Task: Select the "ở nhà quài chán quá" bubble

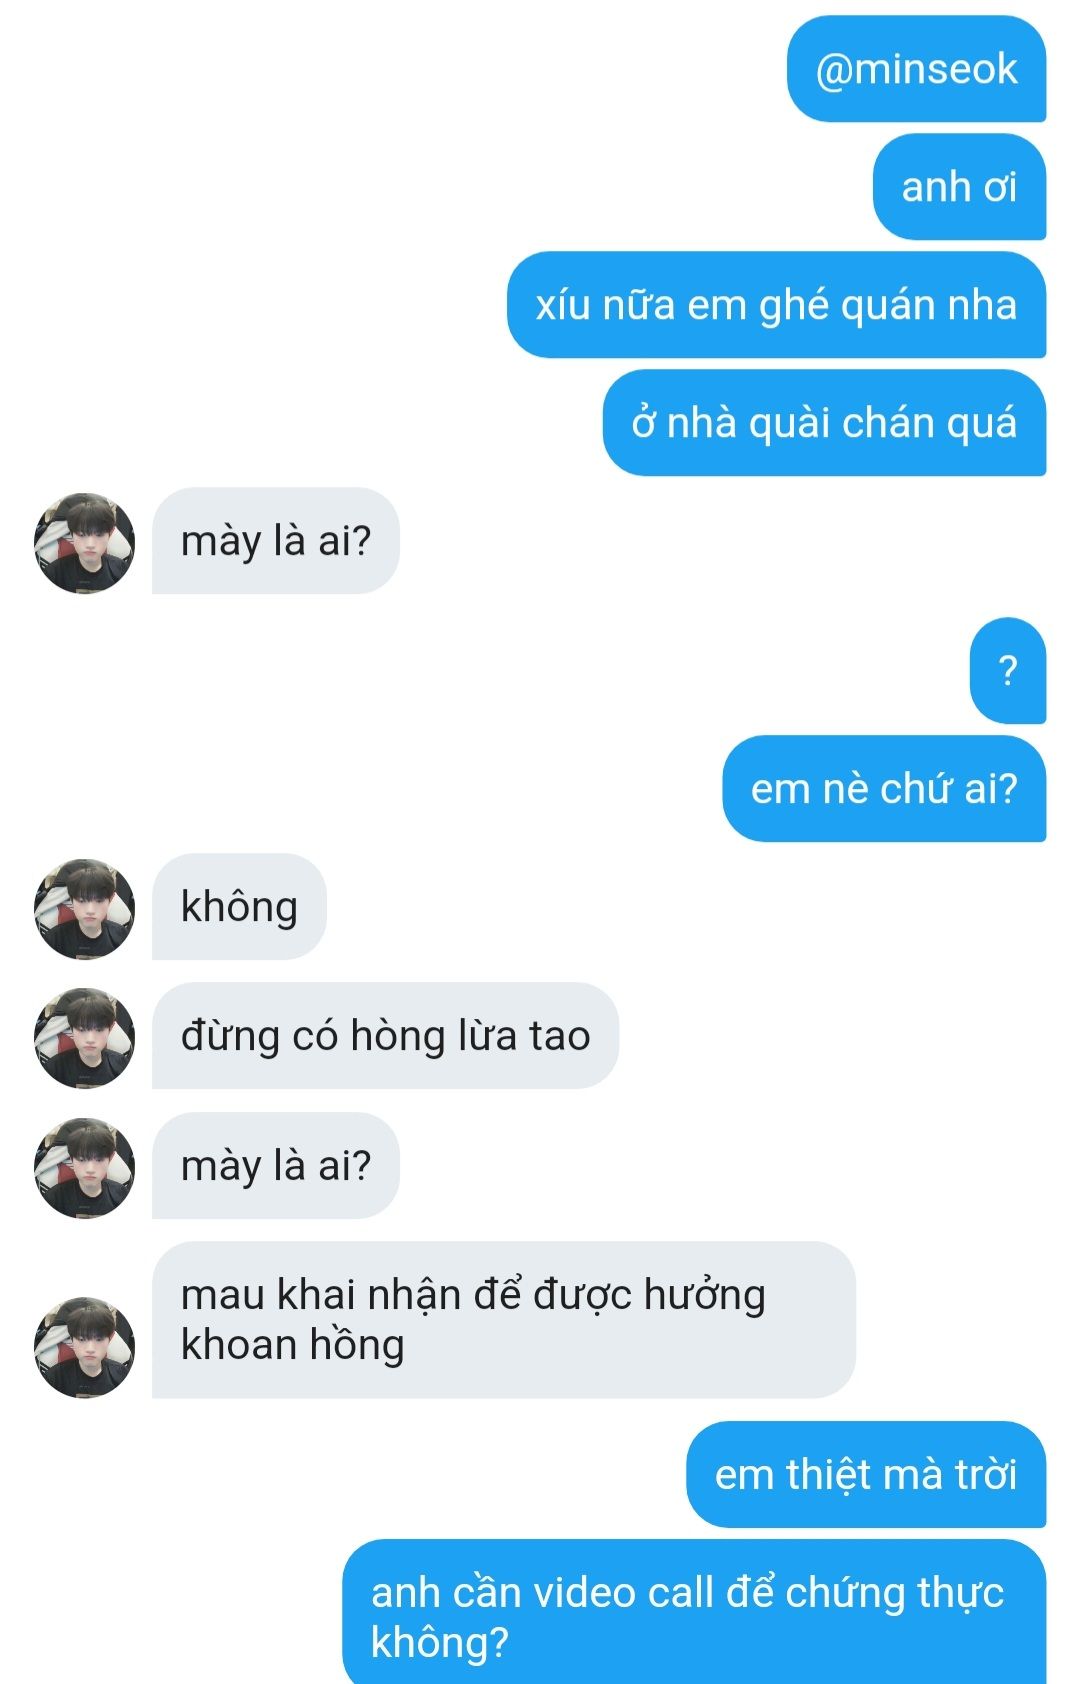Action: point(824,423)
